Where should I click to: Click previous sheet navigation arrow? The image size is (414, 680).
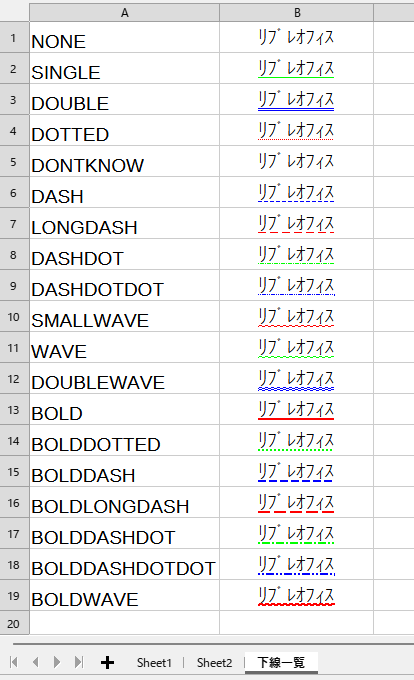click(x=36, y=662)
